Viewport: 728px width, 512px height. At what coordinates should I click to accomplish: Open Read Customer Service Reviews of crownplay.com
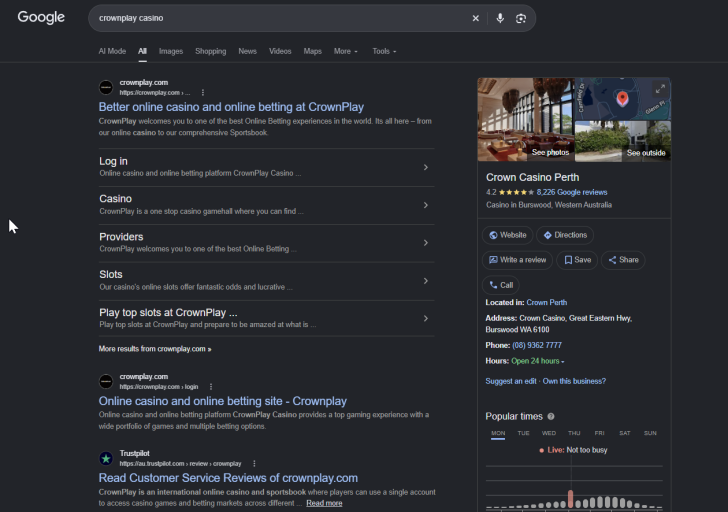228,478
